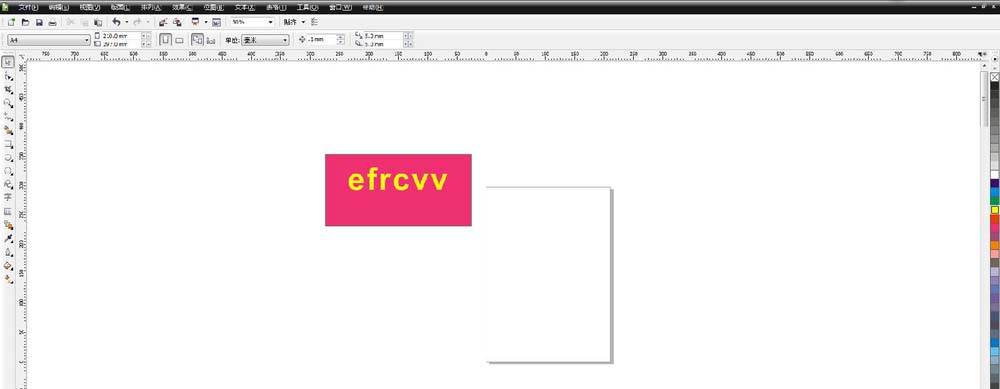This screenshot has width=1000, height=389.
Task: Select the Basic Shapes tool
Action: point(8,184)
